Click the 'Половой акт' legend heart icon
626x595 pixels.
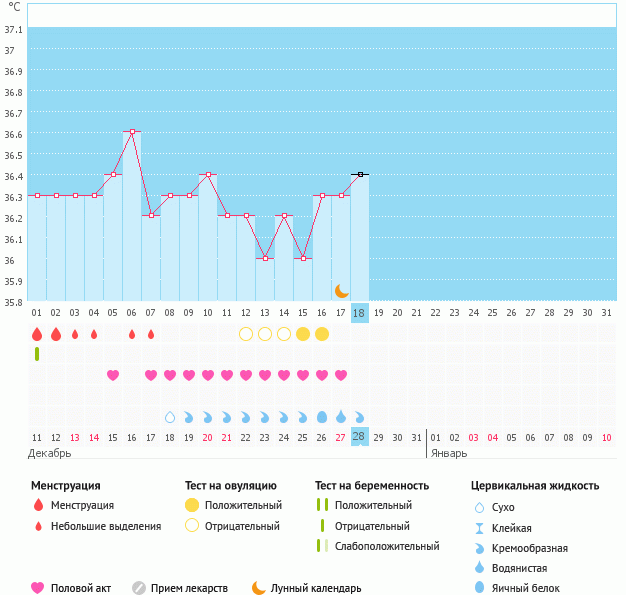(38, 588)
